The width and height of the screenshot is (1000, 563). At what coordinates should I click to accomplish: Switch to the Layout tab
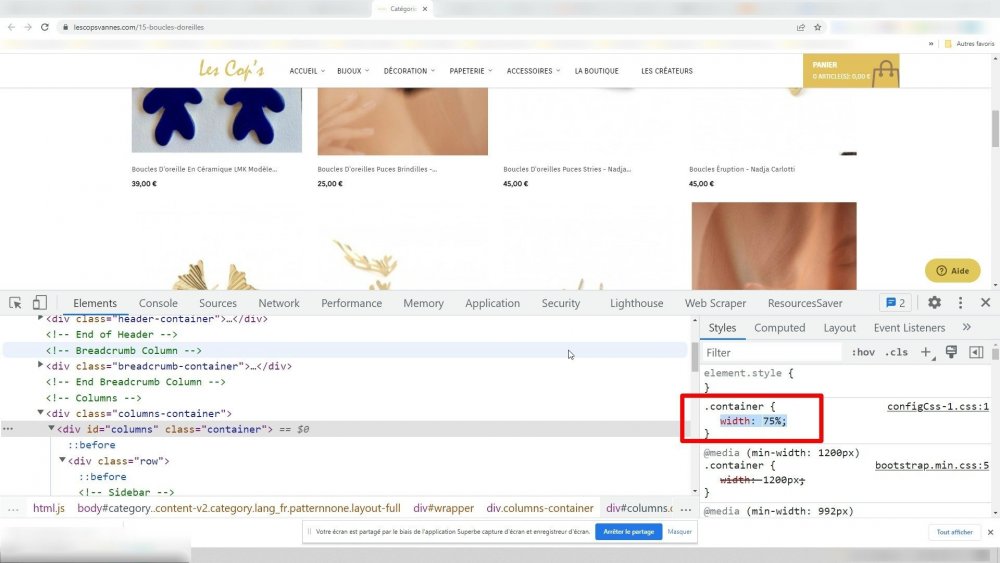point(839,328)
